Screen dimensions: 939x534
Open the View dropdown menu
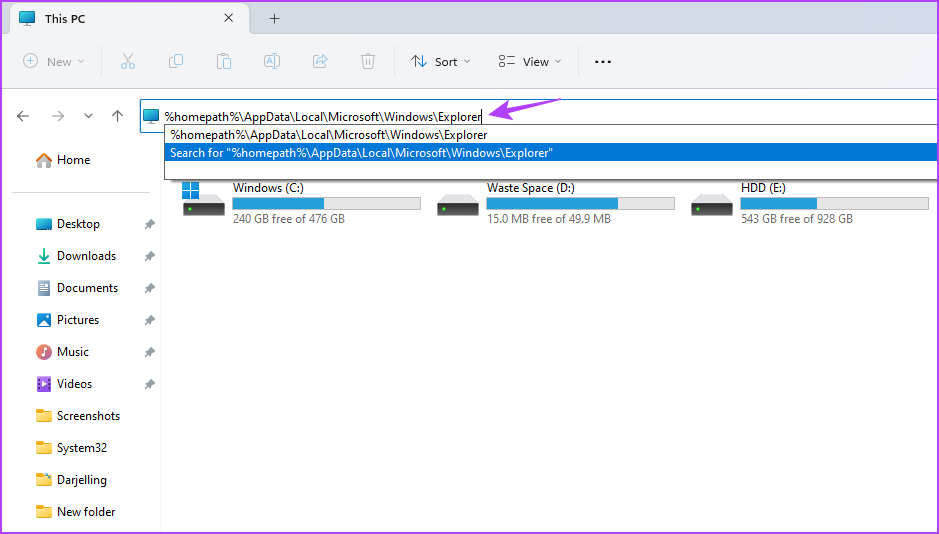[530, 62]
